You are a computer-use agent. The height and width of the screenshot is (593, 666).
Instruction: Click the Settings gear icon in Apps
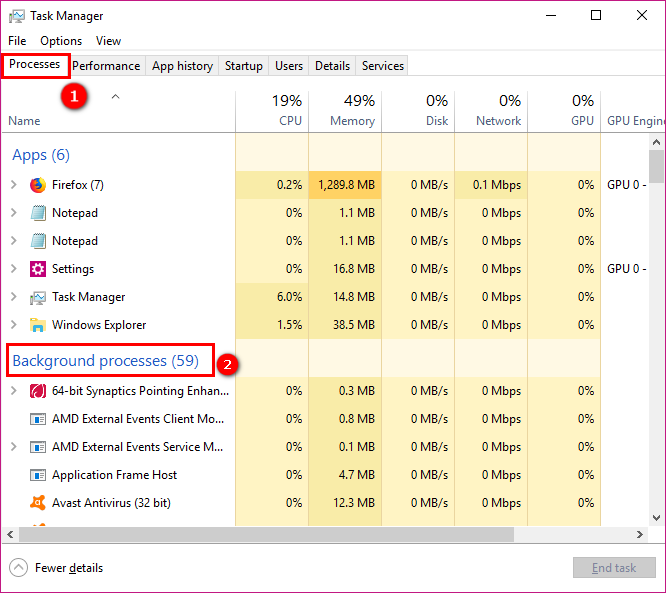pyautogui.click(x=38, y=269)
